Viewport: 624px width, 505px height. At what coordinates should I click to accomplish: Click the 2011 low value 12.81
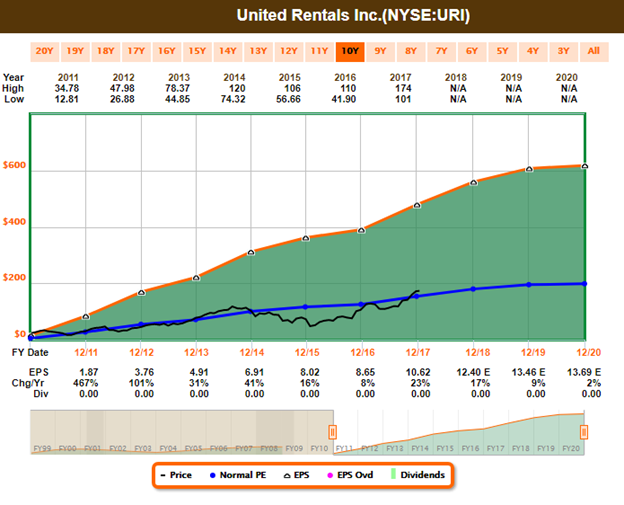(67, 99)
